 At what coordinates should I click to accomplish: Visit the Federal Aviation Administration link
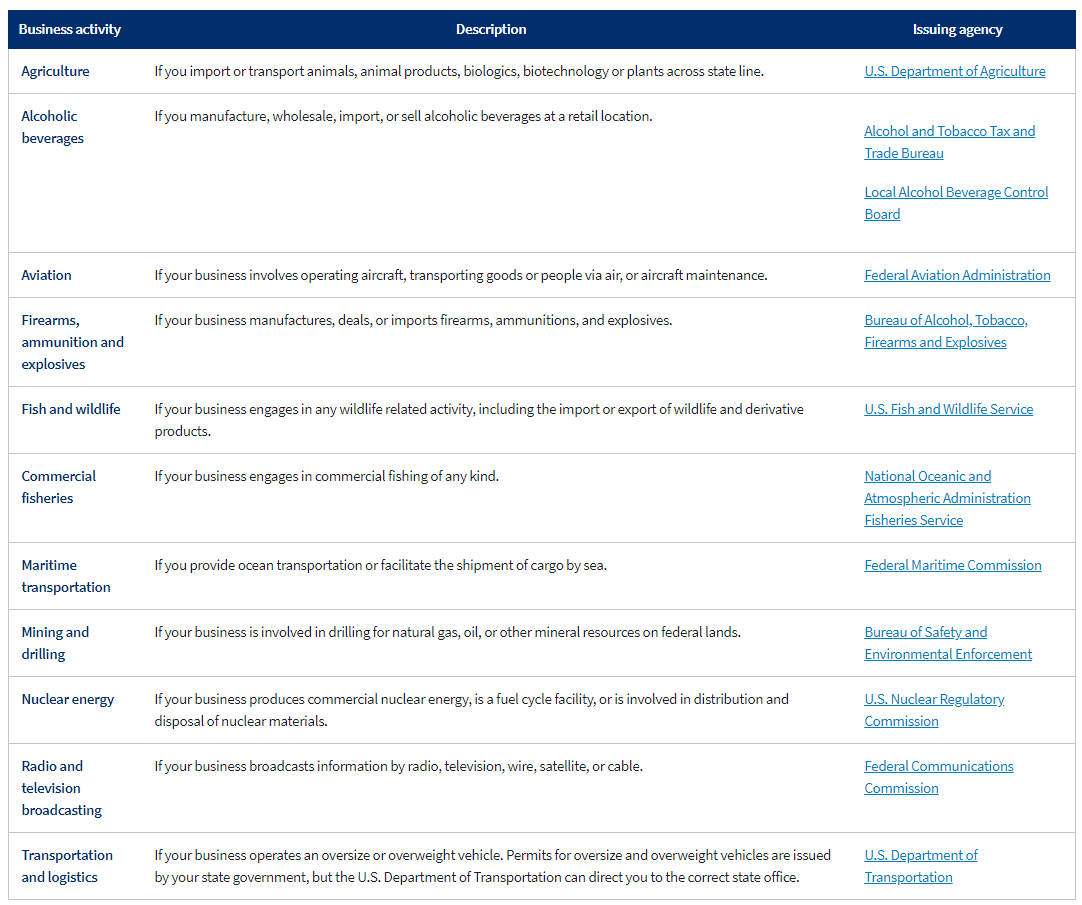pos(957,275)
